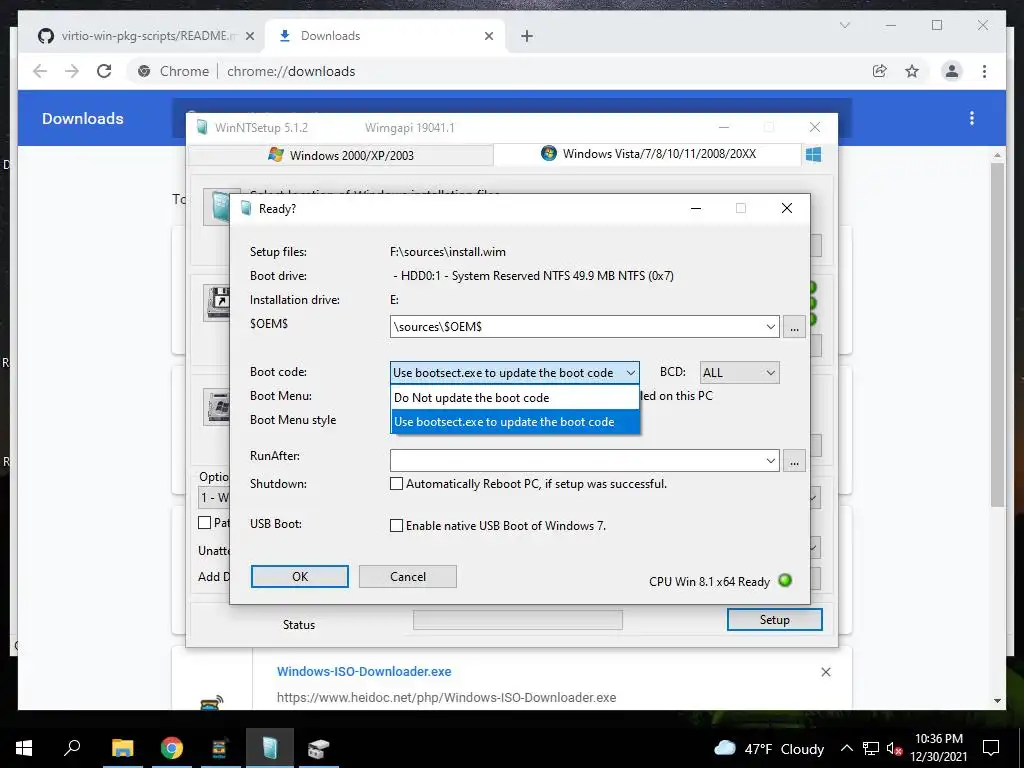This screenshot has height=768, width=1024.
Task: Go forward in Chrome
Action: (72, 71)
